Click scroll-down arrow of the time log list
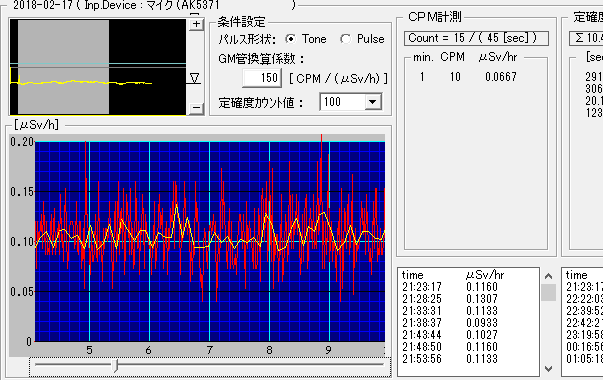 click(x=549, y=369)
